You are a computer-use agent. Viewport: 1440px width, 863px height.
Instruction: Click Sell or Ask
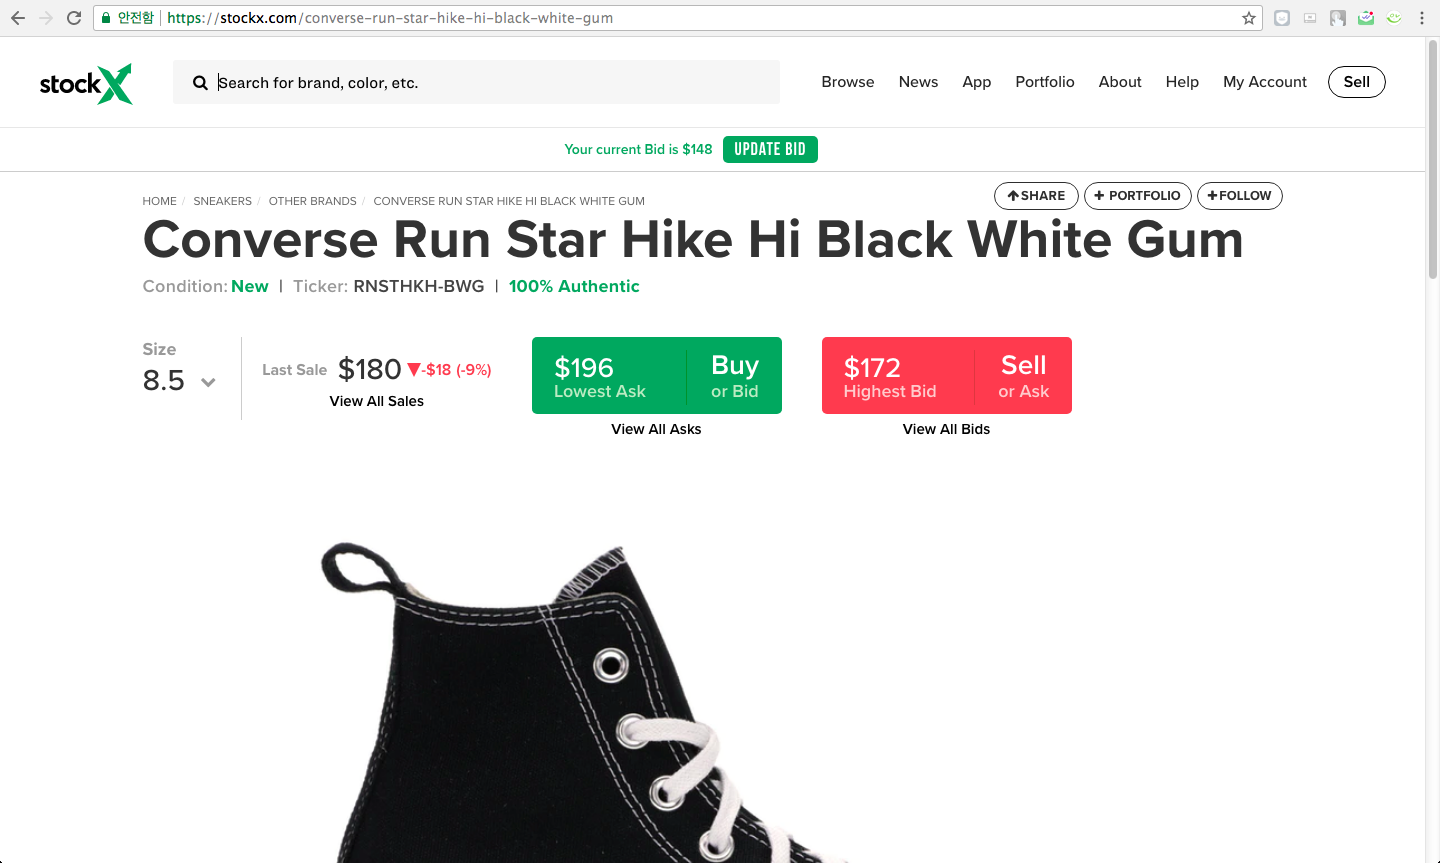[1024, 376]
